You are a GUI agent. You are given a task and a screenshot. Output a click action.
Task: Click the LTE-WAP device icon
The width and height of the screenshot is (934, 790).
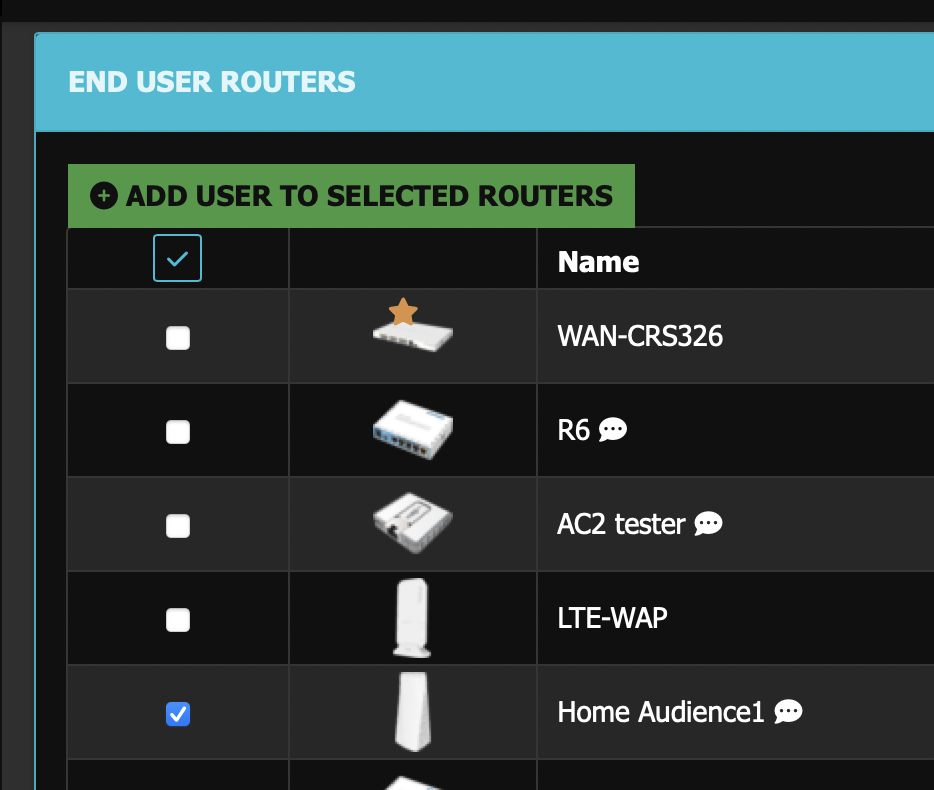[x=412, y=618]
